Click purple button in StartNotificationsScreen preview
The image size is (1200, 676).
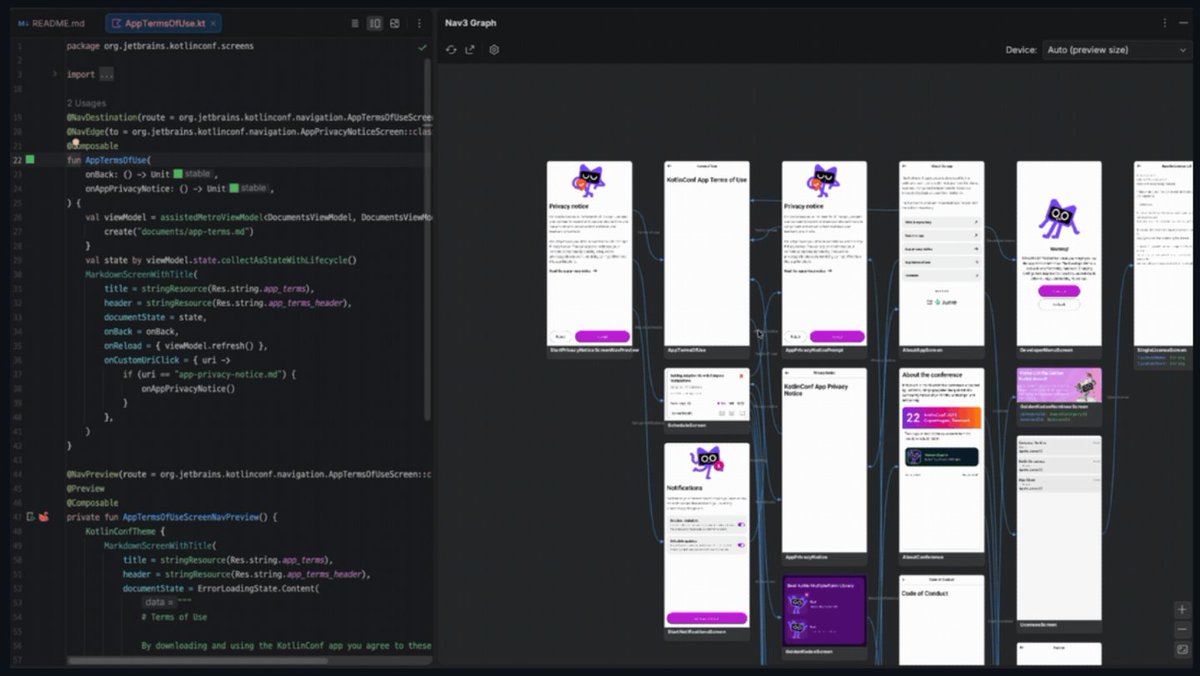(x=707, y=618)
